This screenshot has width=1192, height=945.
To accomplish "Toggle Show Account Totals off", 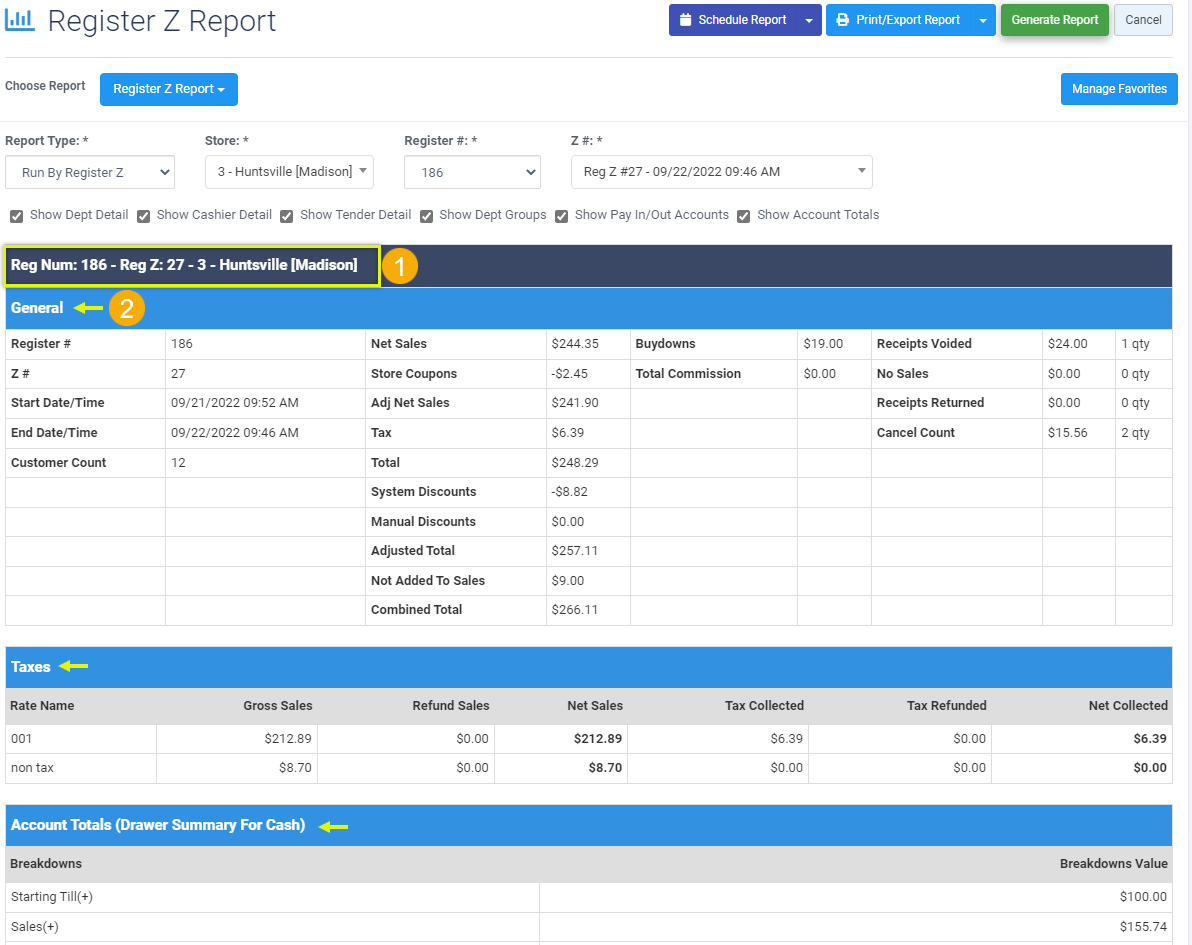I will pyautogui.click(x=743, y=216).
